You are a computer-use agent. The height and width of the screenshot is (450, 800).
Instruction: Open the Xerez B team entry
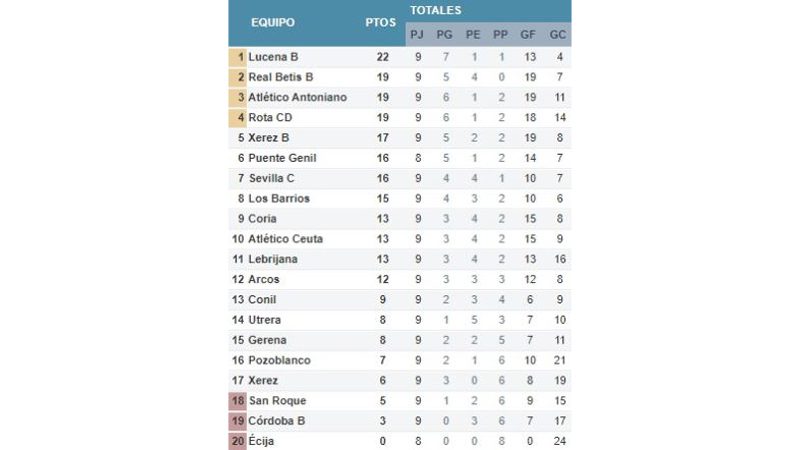pos(268,138)
